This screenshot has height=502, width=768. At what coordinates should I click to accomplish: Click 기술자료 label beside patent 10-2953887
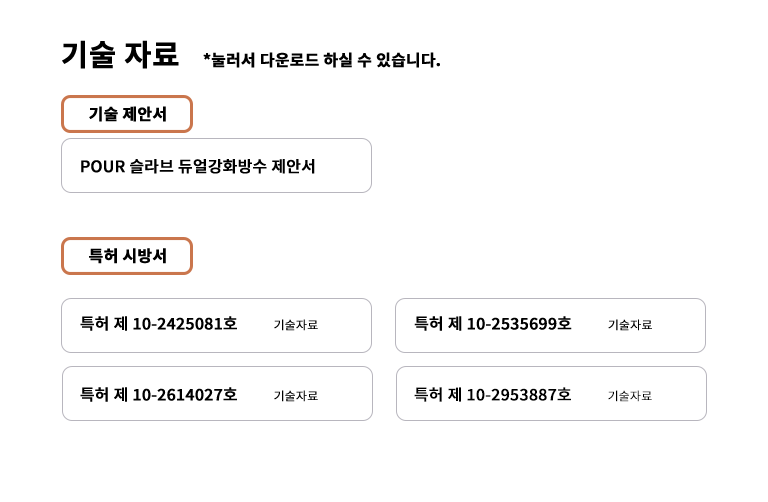[x=630, y=396]
